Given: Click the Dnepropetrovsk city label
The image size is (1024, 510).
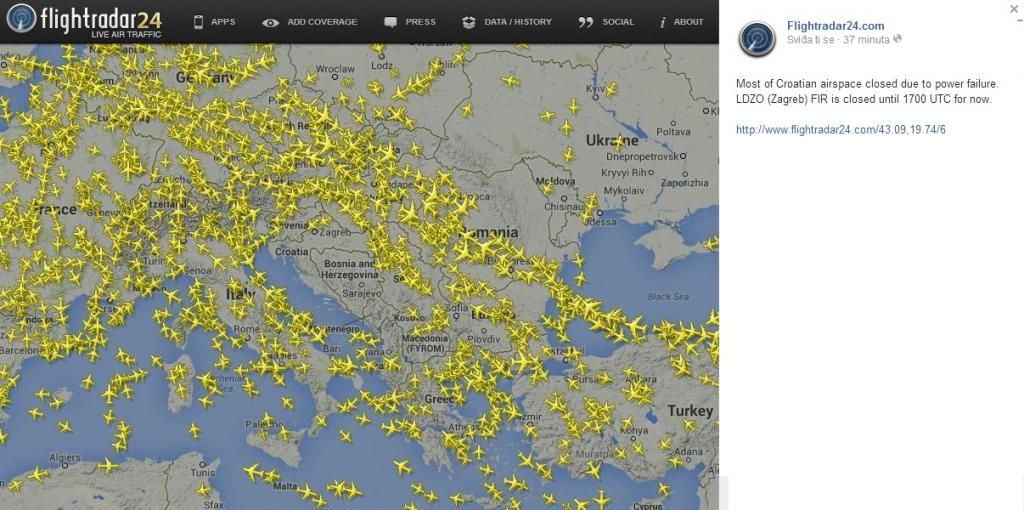Looking at the screenshot, I should (x=643, y=157).
